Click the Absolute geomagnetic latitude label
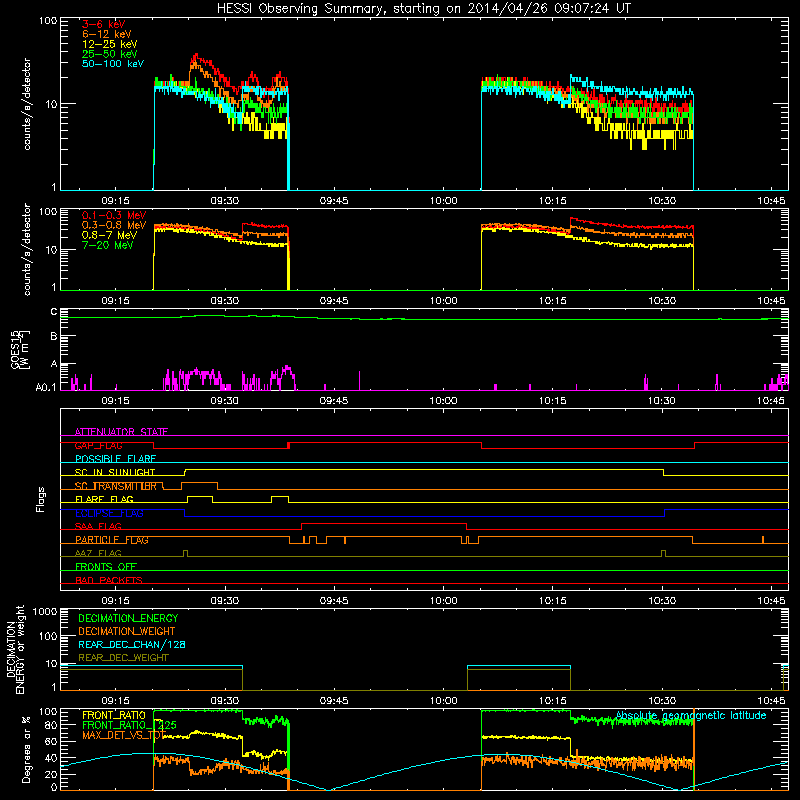Screen dimensions: 800x800 coord(691,716)
